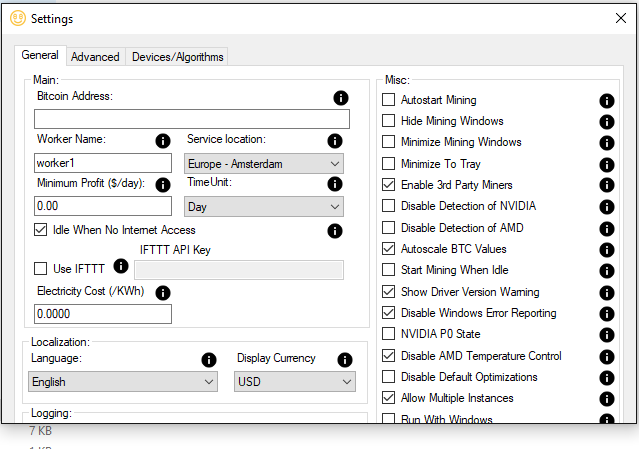
Task: Click the info icon beside Bitcoin Address
Action: [340, 98]
